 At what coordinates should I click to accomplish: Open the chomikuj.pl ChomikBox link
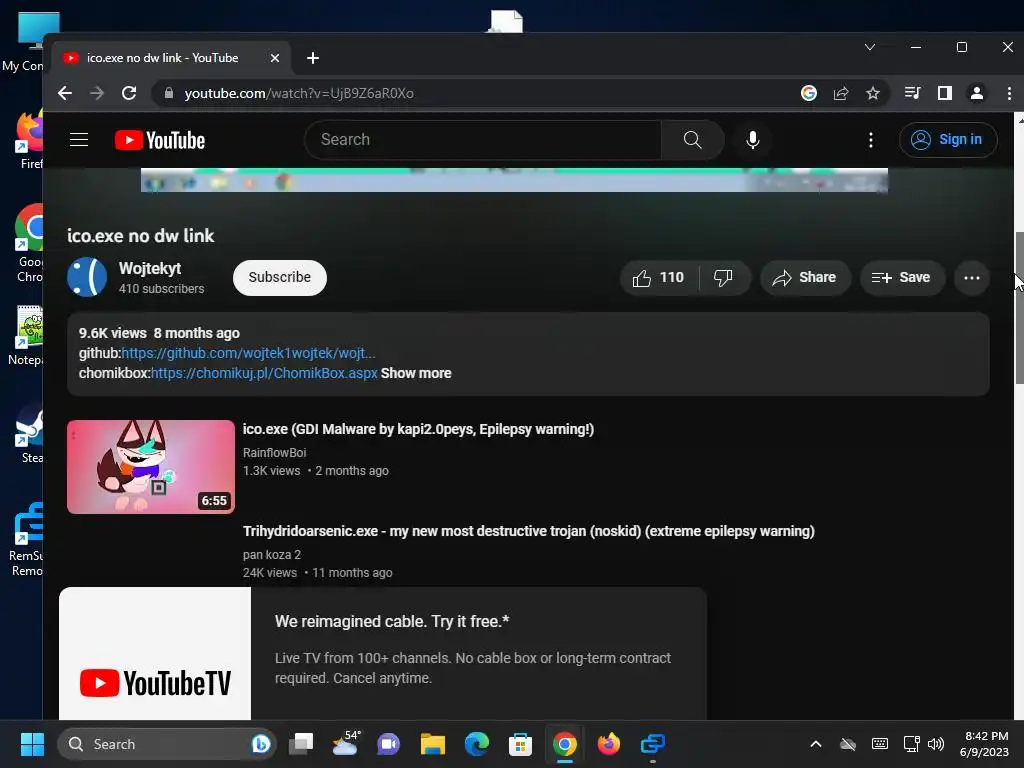264,374
